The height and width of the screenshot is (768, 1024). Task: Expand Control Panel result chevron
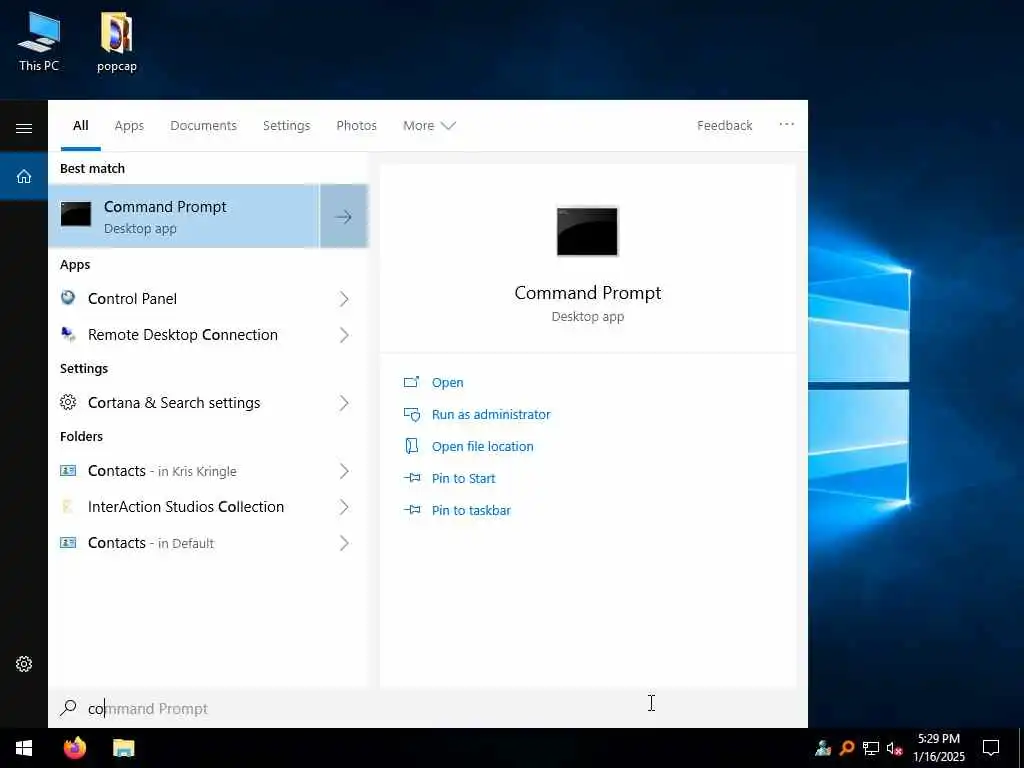coord(344,298)
